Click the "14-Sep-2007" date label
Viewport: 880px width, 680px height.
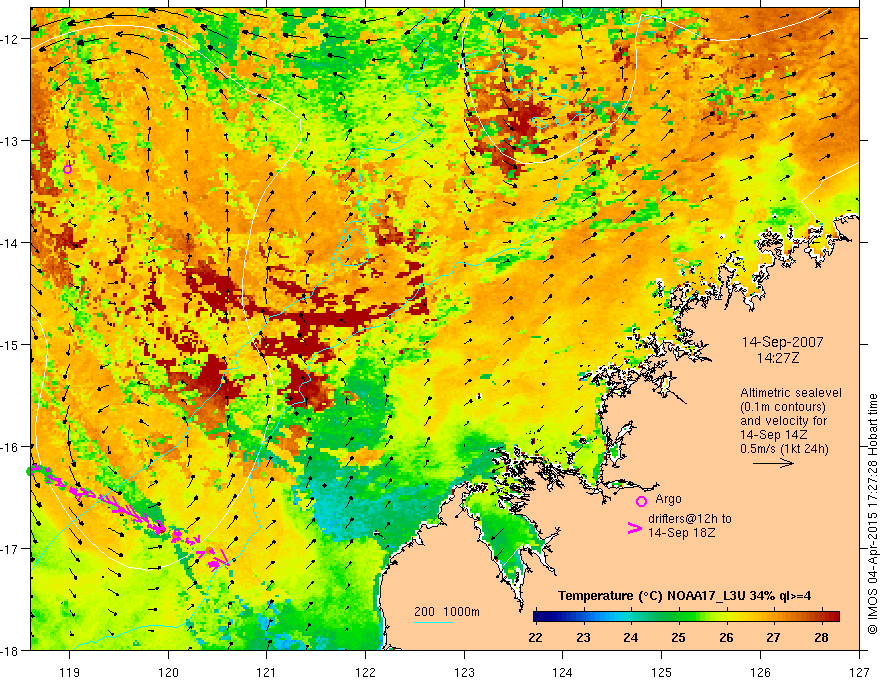tap(782, 342)
